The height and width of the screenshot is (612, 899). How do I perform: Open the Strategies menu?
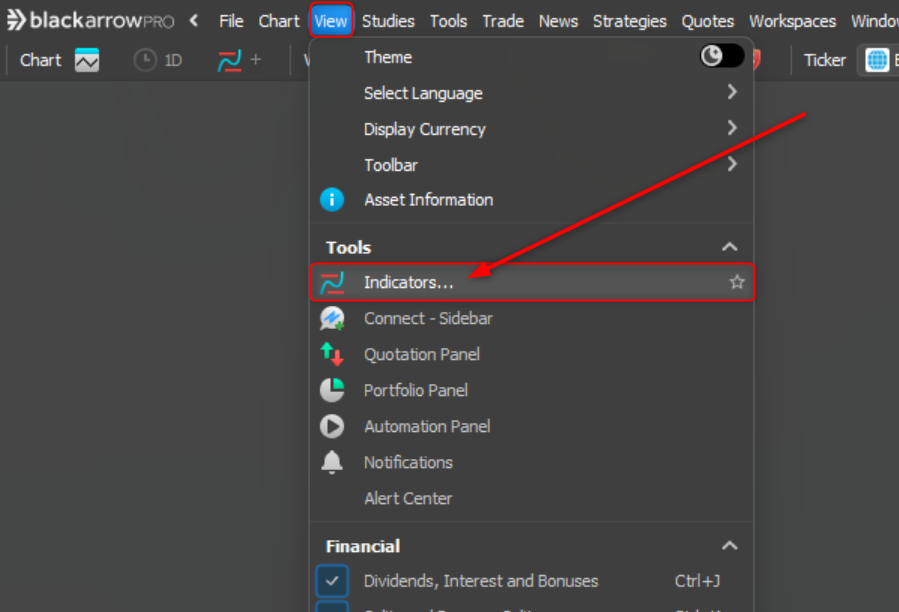pos(630,21)
